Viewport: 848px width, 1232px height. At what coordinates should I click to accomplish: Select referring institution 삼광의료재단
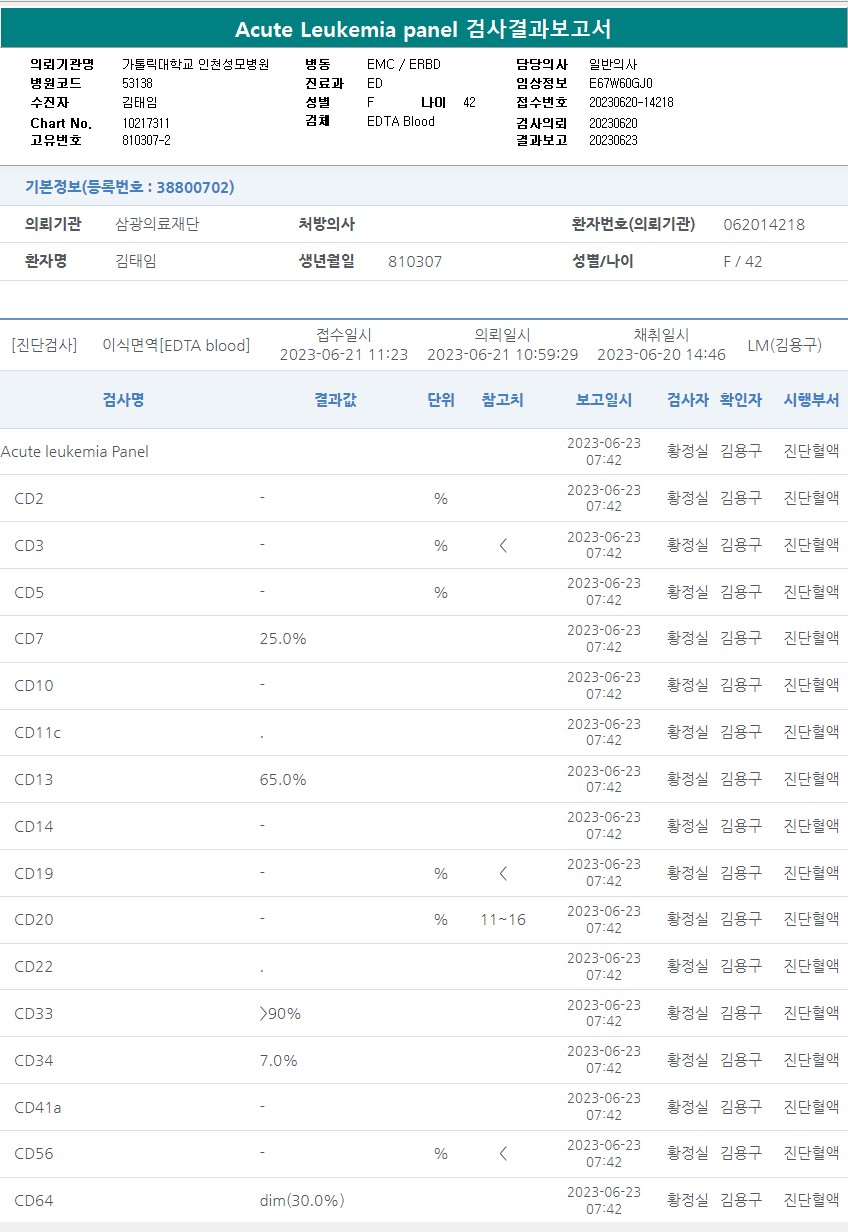(157, 224)
